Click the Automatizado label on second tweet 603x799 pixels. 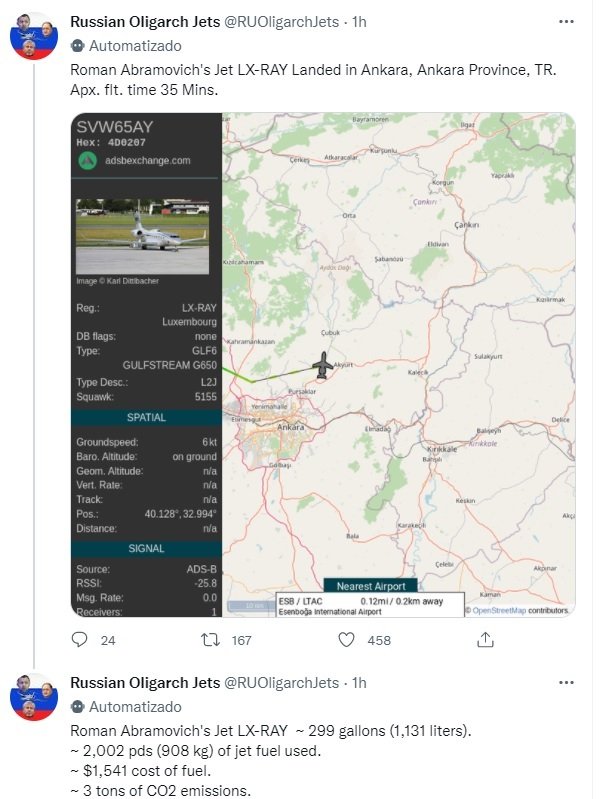(x=135, y=707)
